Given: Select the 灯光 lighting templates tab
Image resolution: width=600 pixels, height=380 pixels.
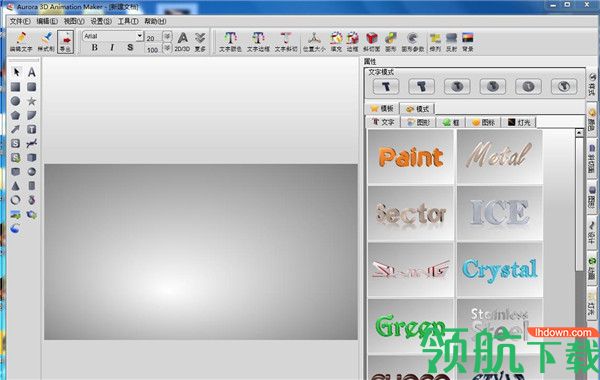Looking at the screenshot, I should (x=519, y=122).
